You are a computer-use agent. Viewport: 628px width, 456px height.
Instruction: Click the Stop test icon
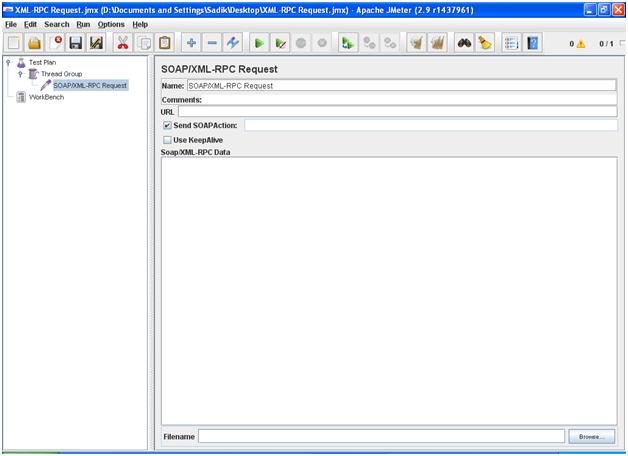301,43
